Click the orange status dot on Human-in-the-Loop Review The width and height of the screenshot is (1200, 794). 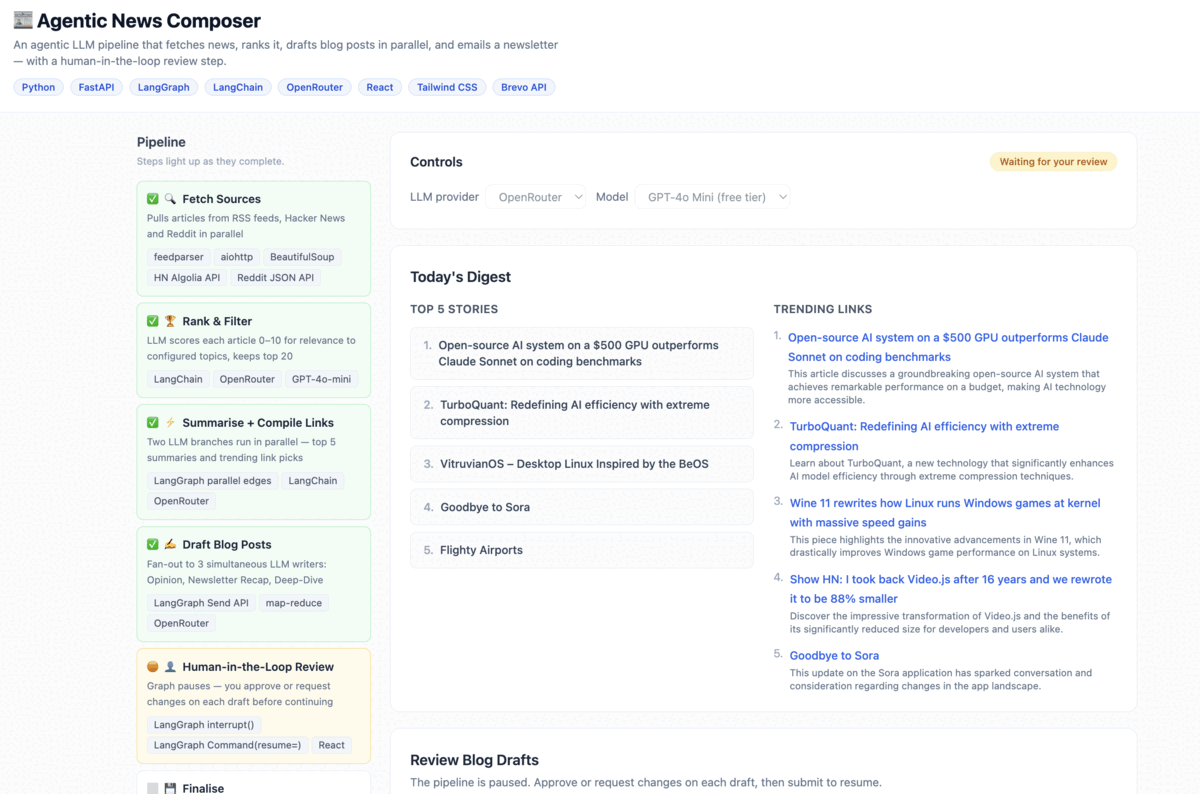pyautogui.click(x=151, y=666)
